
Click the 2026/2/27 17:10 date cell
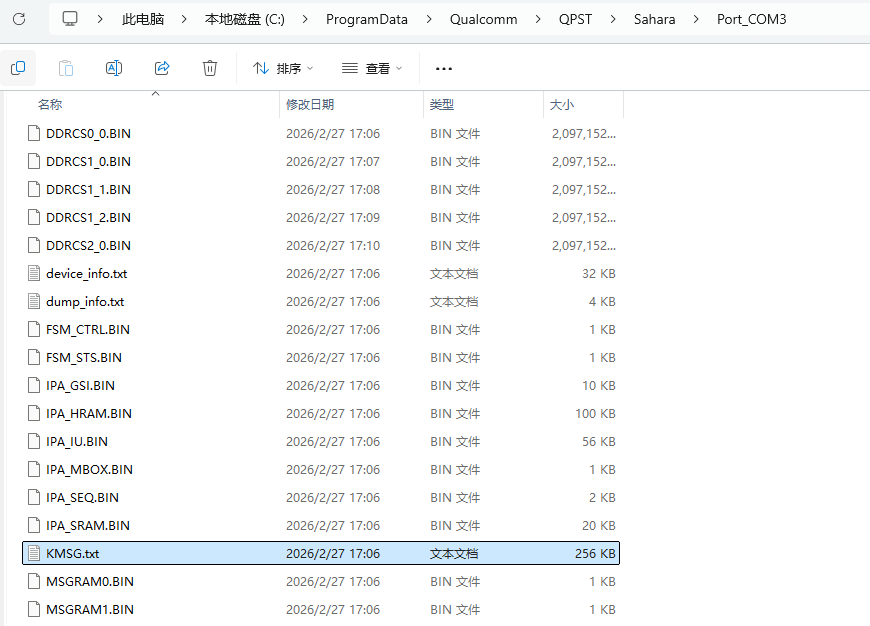pyautogui.click(x=333, y=245)
